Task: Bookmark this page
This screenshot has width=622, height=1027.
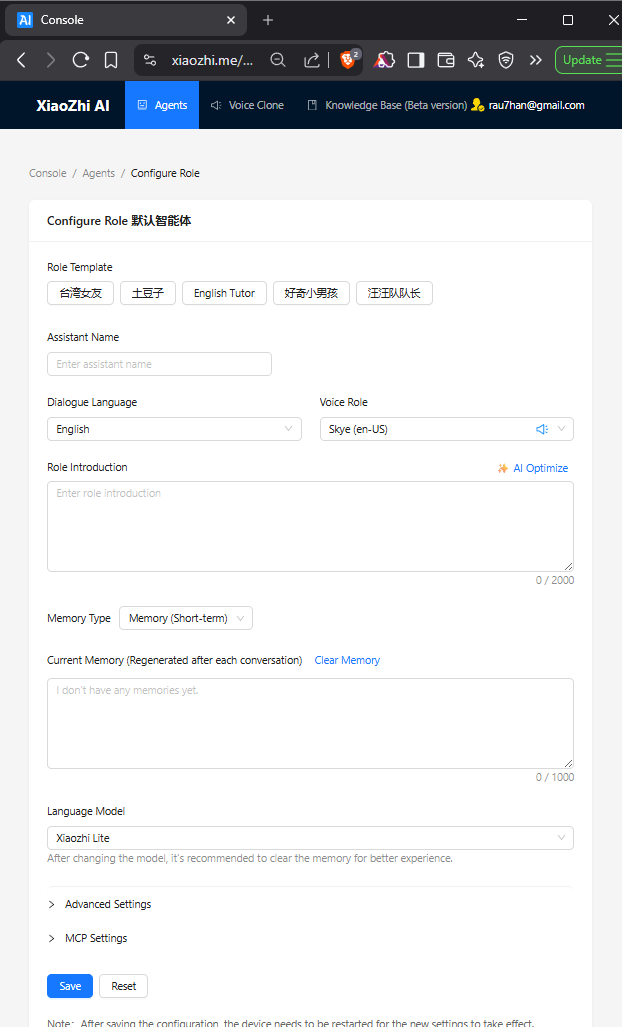Action: (111, 60)
